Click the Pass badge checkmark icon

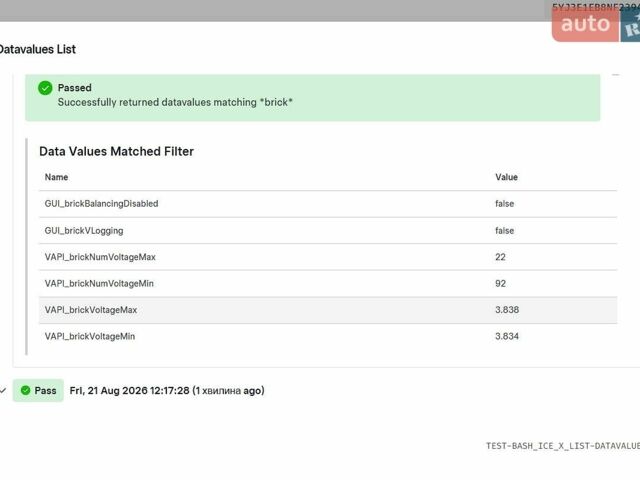tap(25, 390)
